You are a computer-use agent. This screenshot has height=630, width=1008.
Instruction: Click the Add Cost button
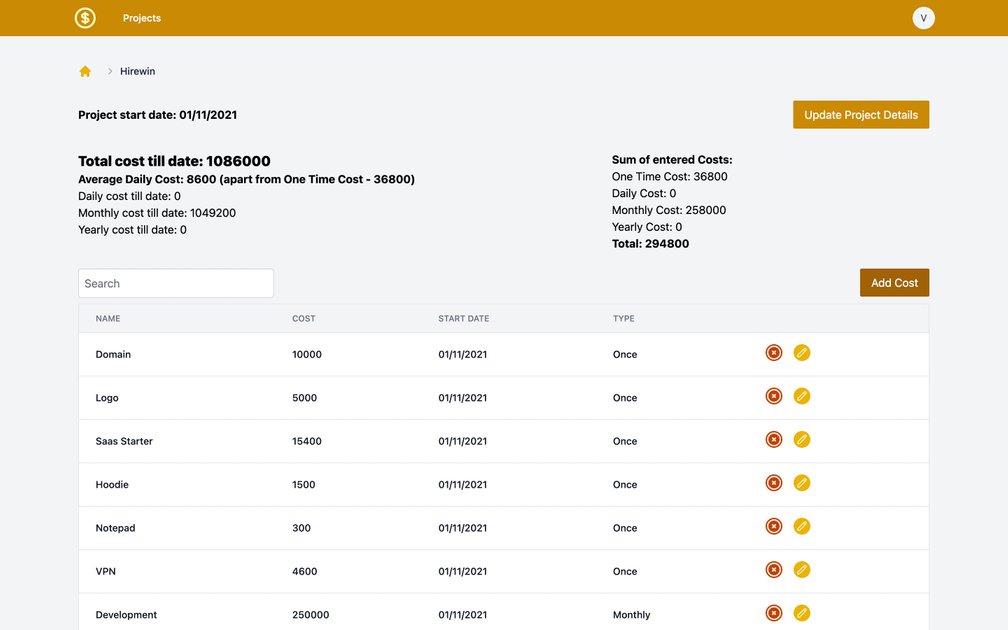pos(893,282)
